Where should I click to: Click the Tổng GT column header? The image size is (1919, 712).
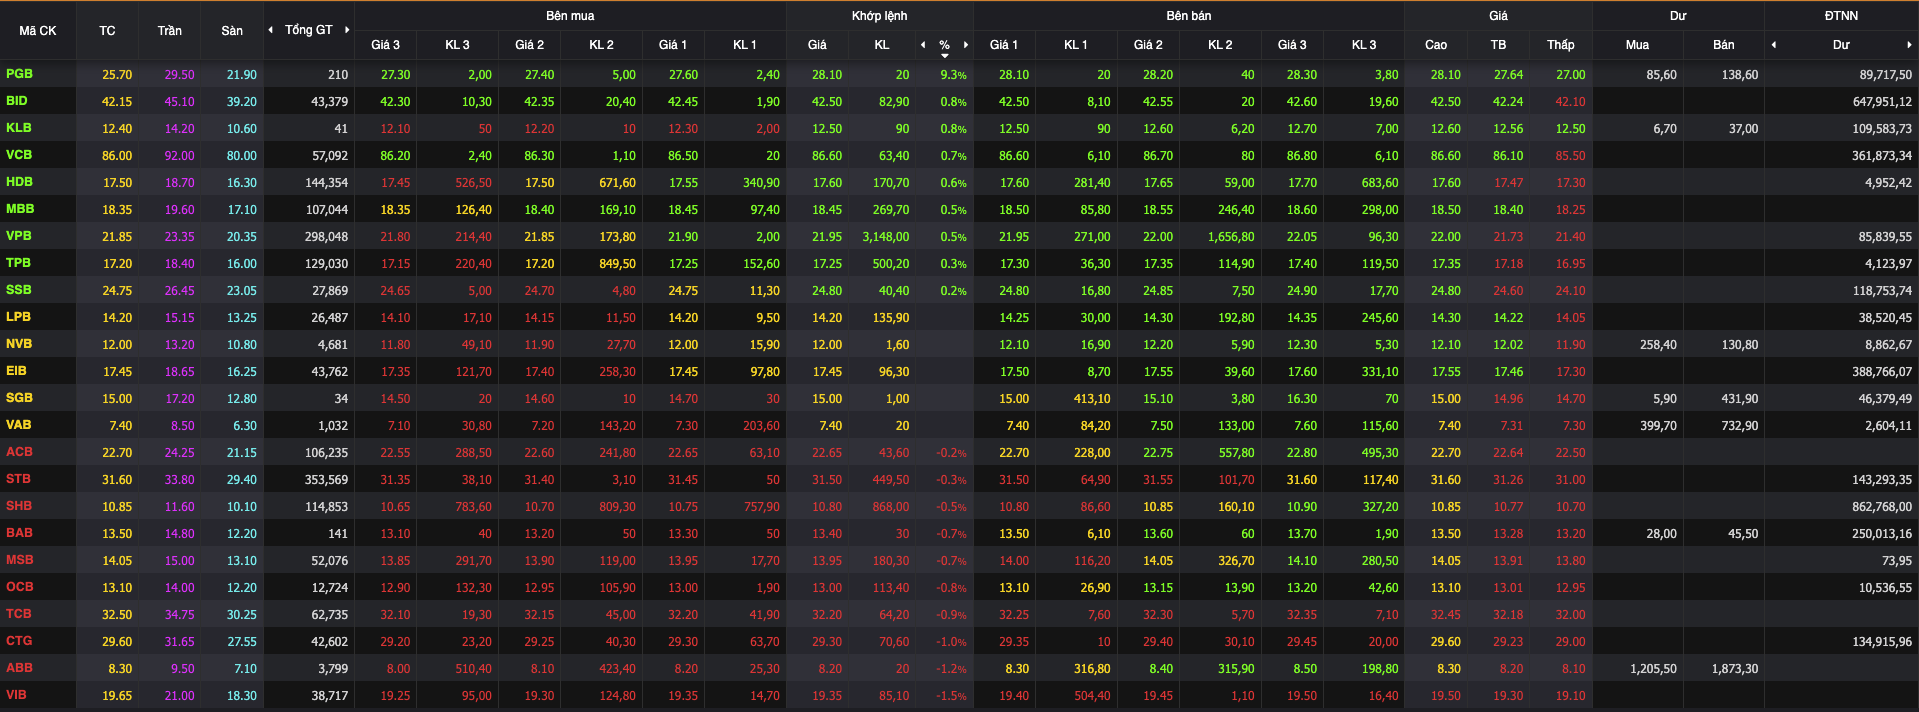[x=308, y=30]
